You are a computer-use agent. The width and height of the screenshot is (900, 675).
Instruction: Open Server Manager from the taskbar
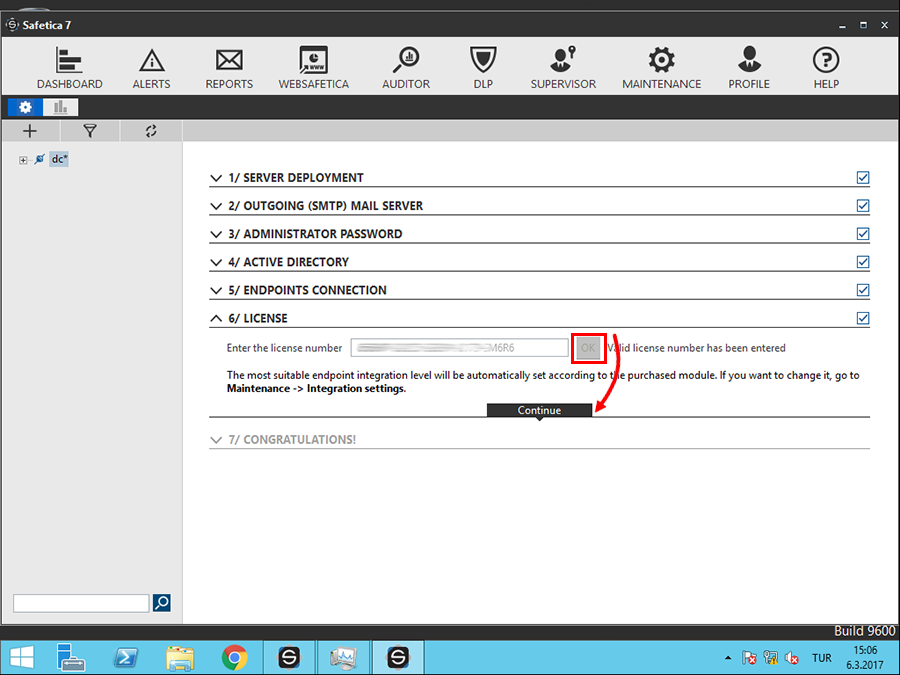coord(71,657)
